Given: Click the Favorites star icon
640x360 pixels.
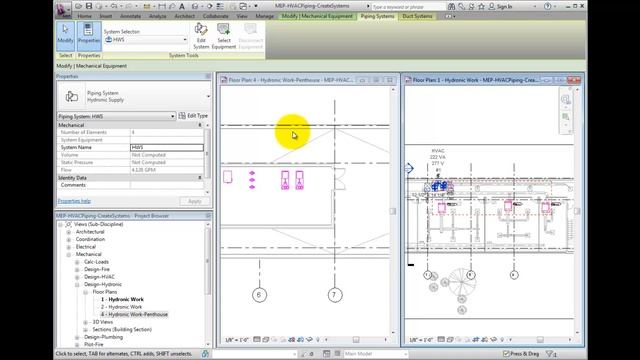Looking at the screenshot, I should click(481, 7).
